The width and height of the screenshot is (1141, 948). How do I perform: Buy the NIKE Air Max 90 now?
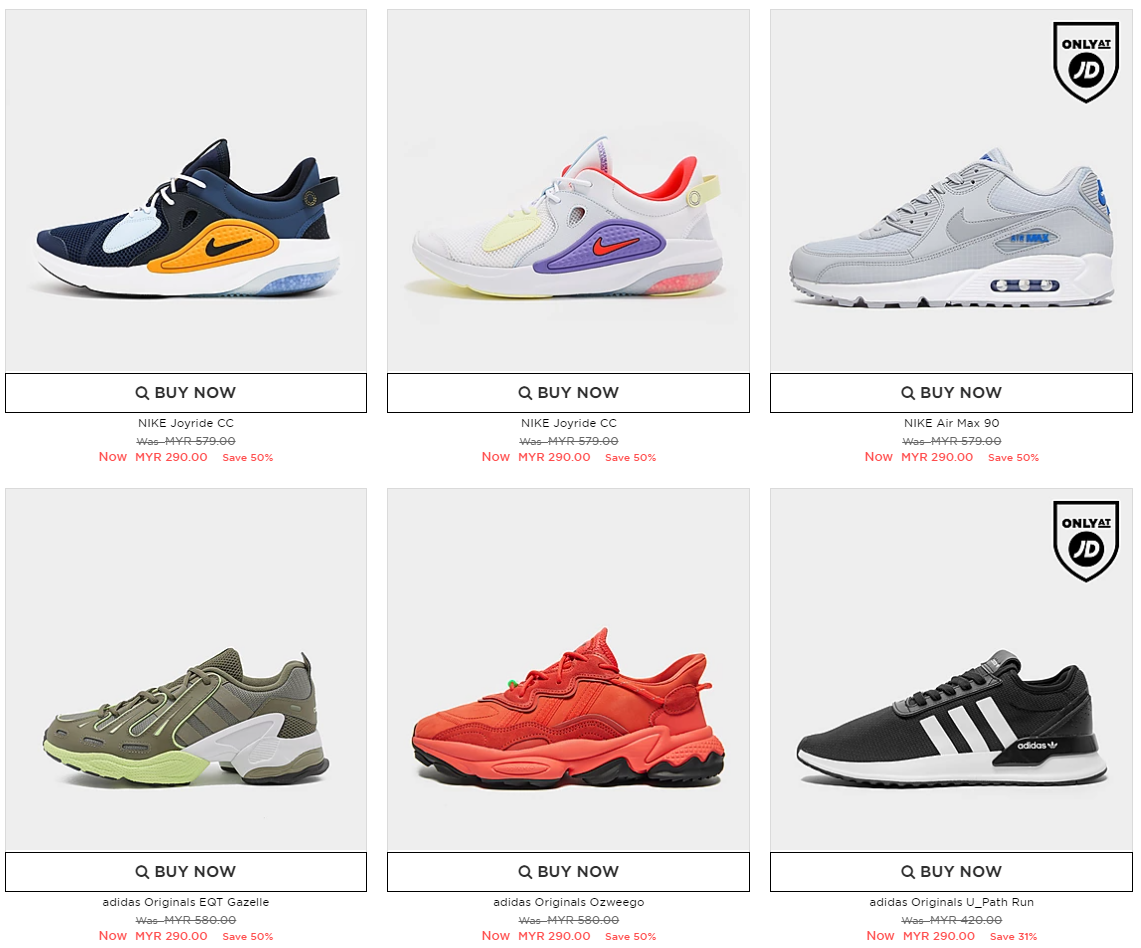[x=951, y=393]
